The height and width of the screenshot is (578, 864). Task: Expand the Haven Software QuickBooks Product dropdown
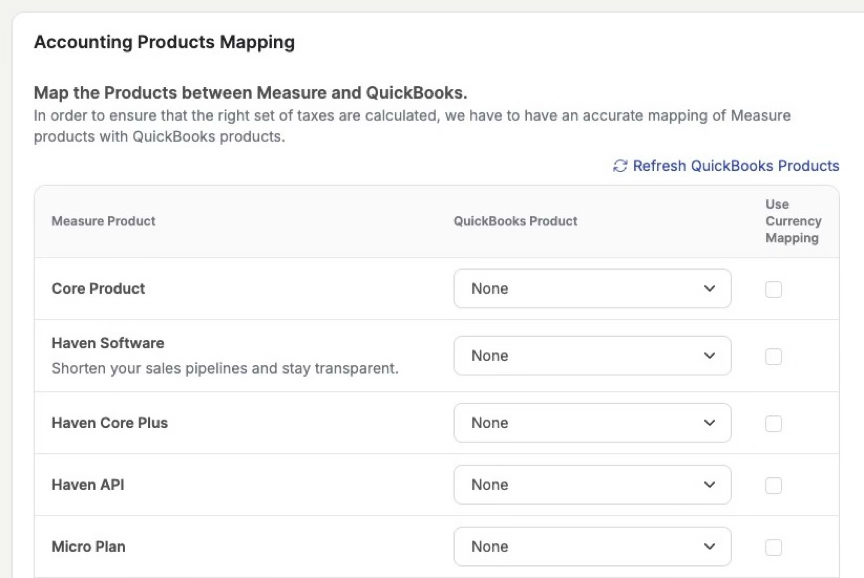592,356
